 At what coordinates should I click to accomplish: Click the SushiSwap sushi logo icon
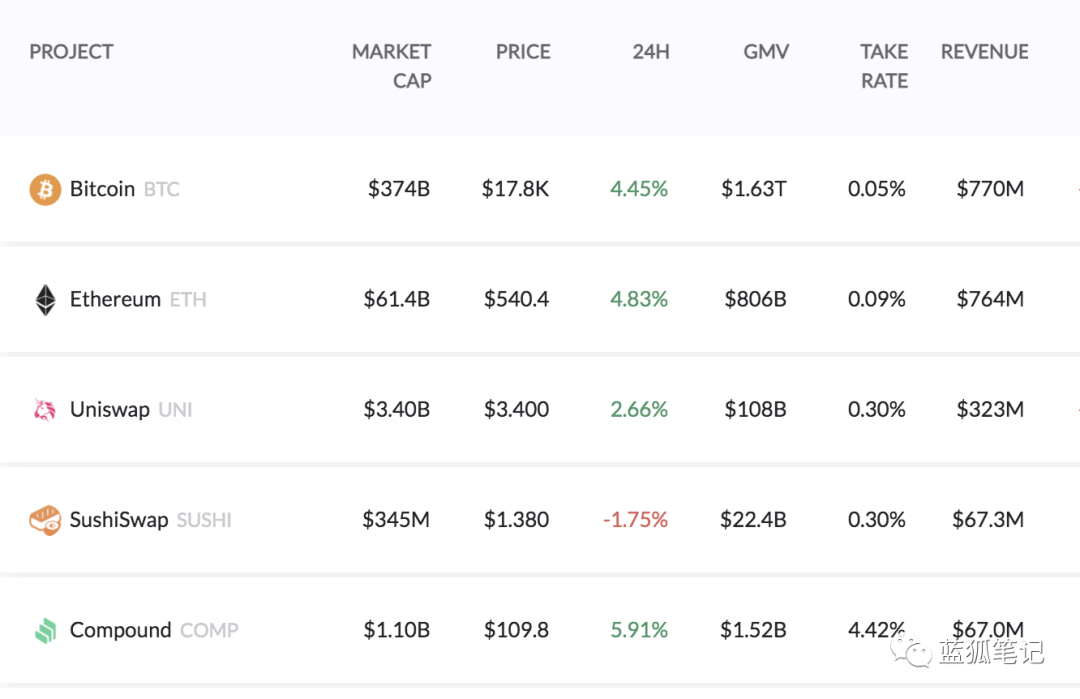pos(45,520)
